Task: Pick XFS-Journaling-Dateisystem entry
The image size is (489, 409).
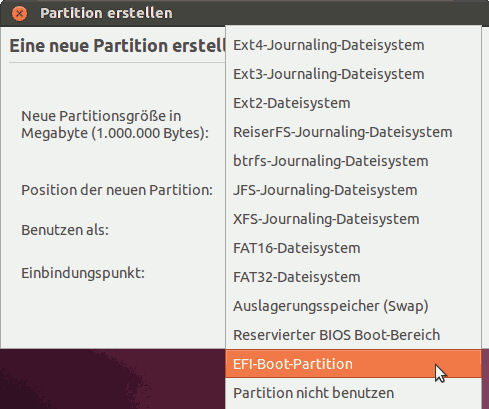Action: [353, 219]
